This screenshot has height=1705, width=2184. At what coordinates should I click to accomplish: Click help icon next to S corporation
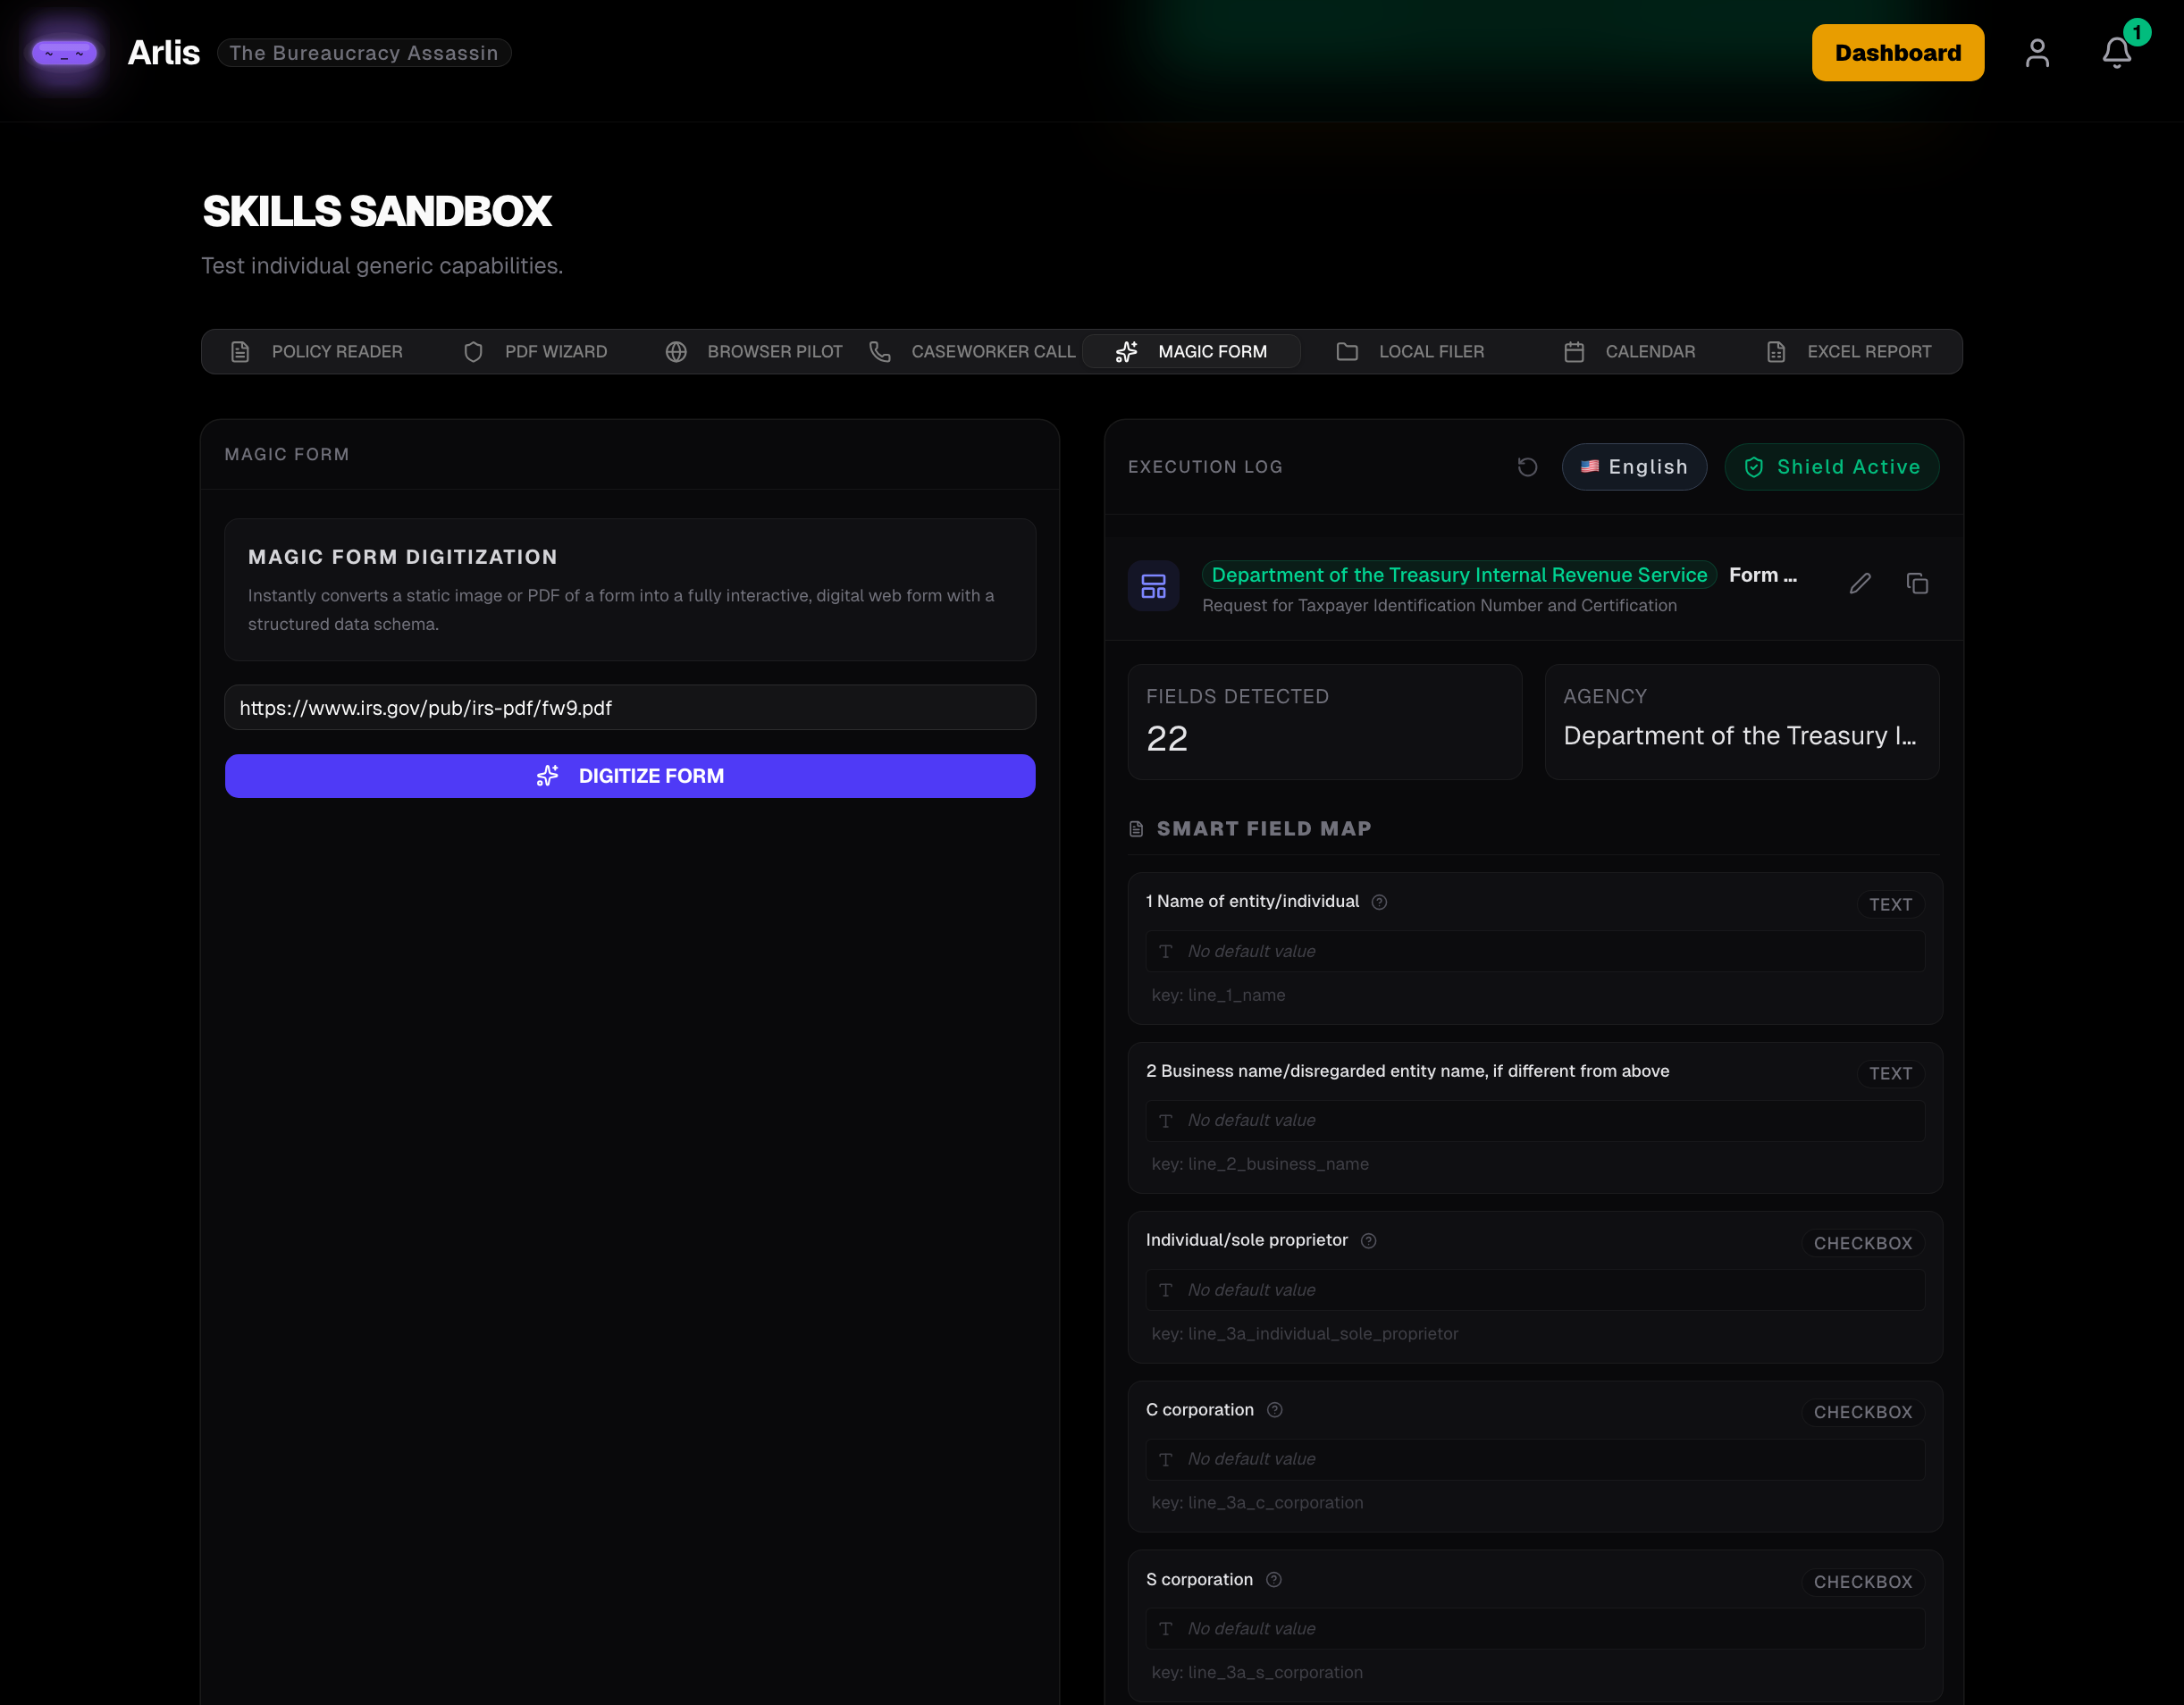point(1273,1580)
